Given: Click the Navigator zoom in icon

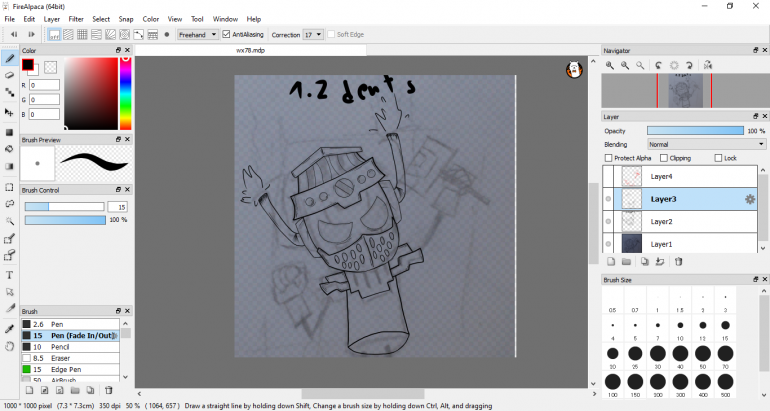Looking at the screenshot, I should click(609, 65).
